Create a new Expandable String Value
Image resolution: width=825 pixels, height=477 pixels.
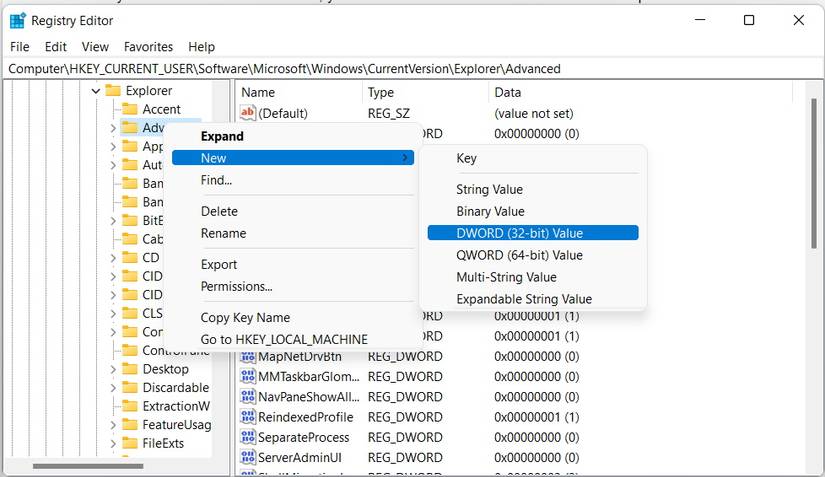point(533,299)
